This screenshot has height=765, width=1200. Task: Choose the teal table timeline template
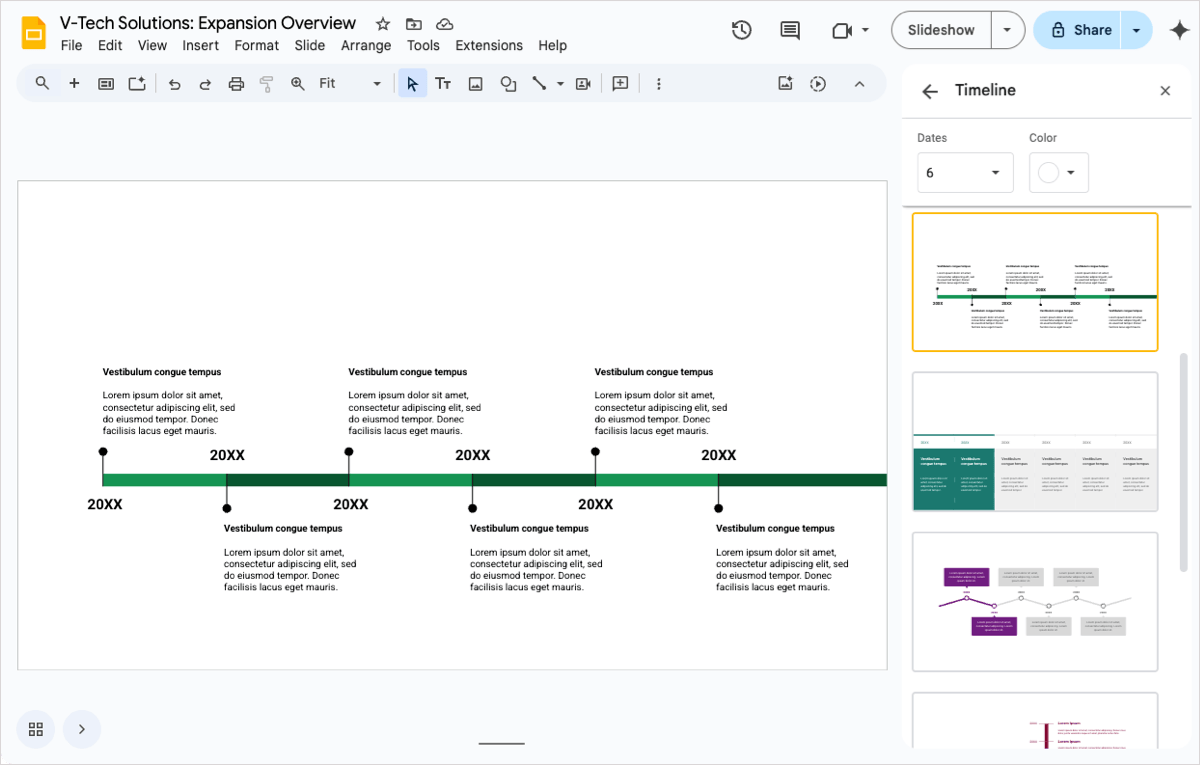[x=1035, y=442]
